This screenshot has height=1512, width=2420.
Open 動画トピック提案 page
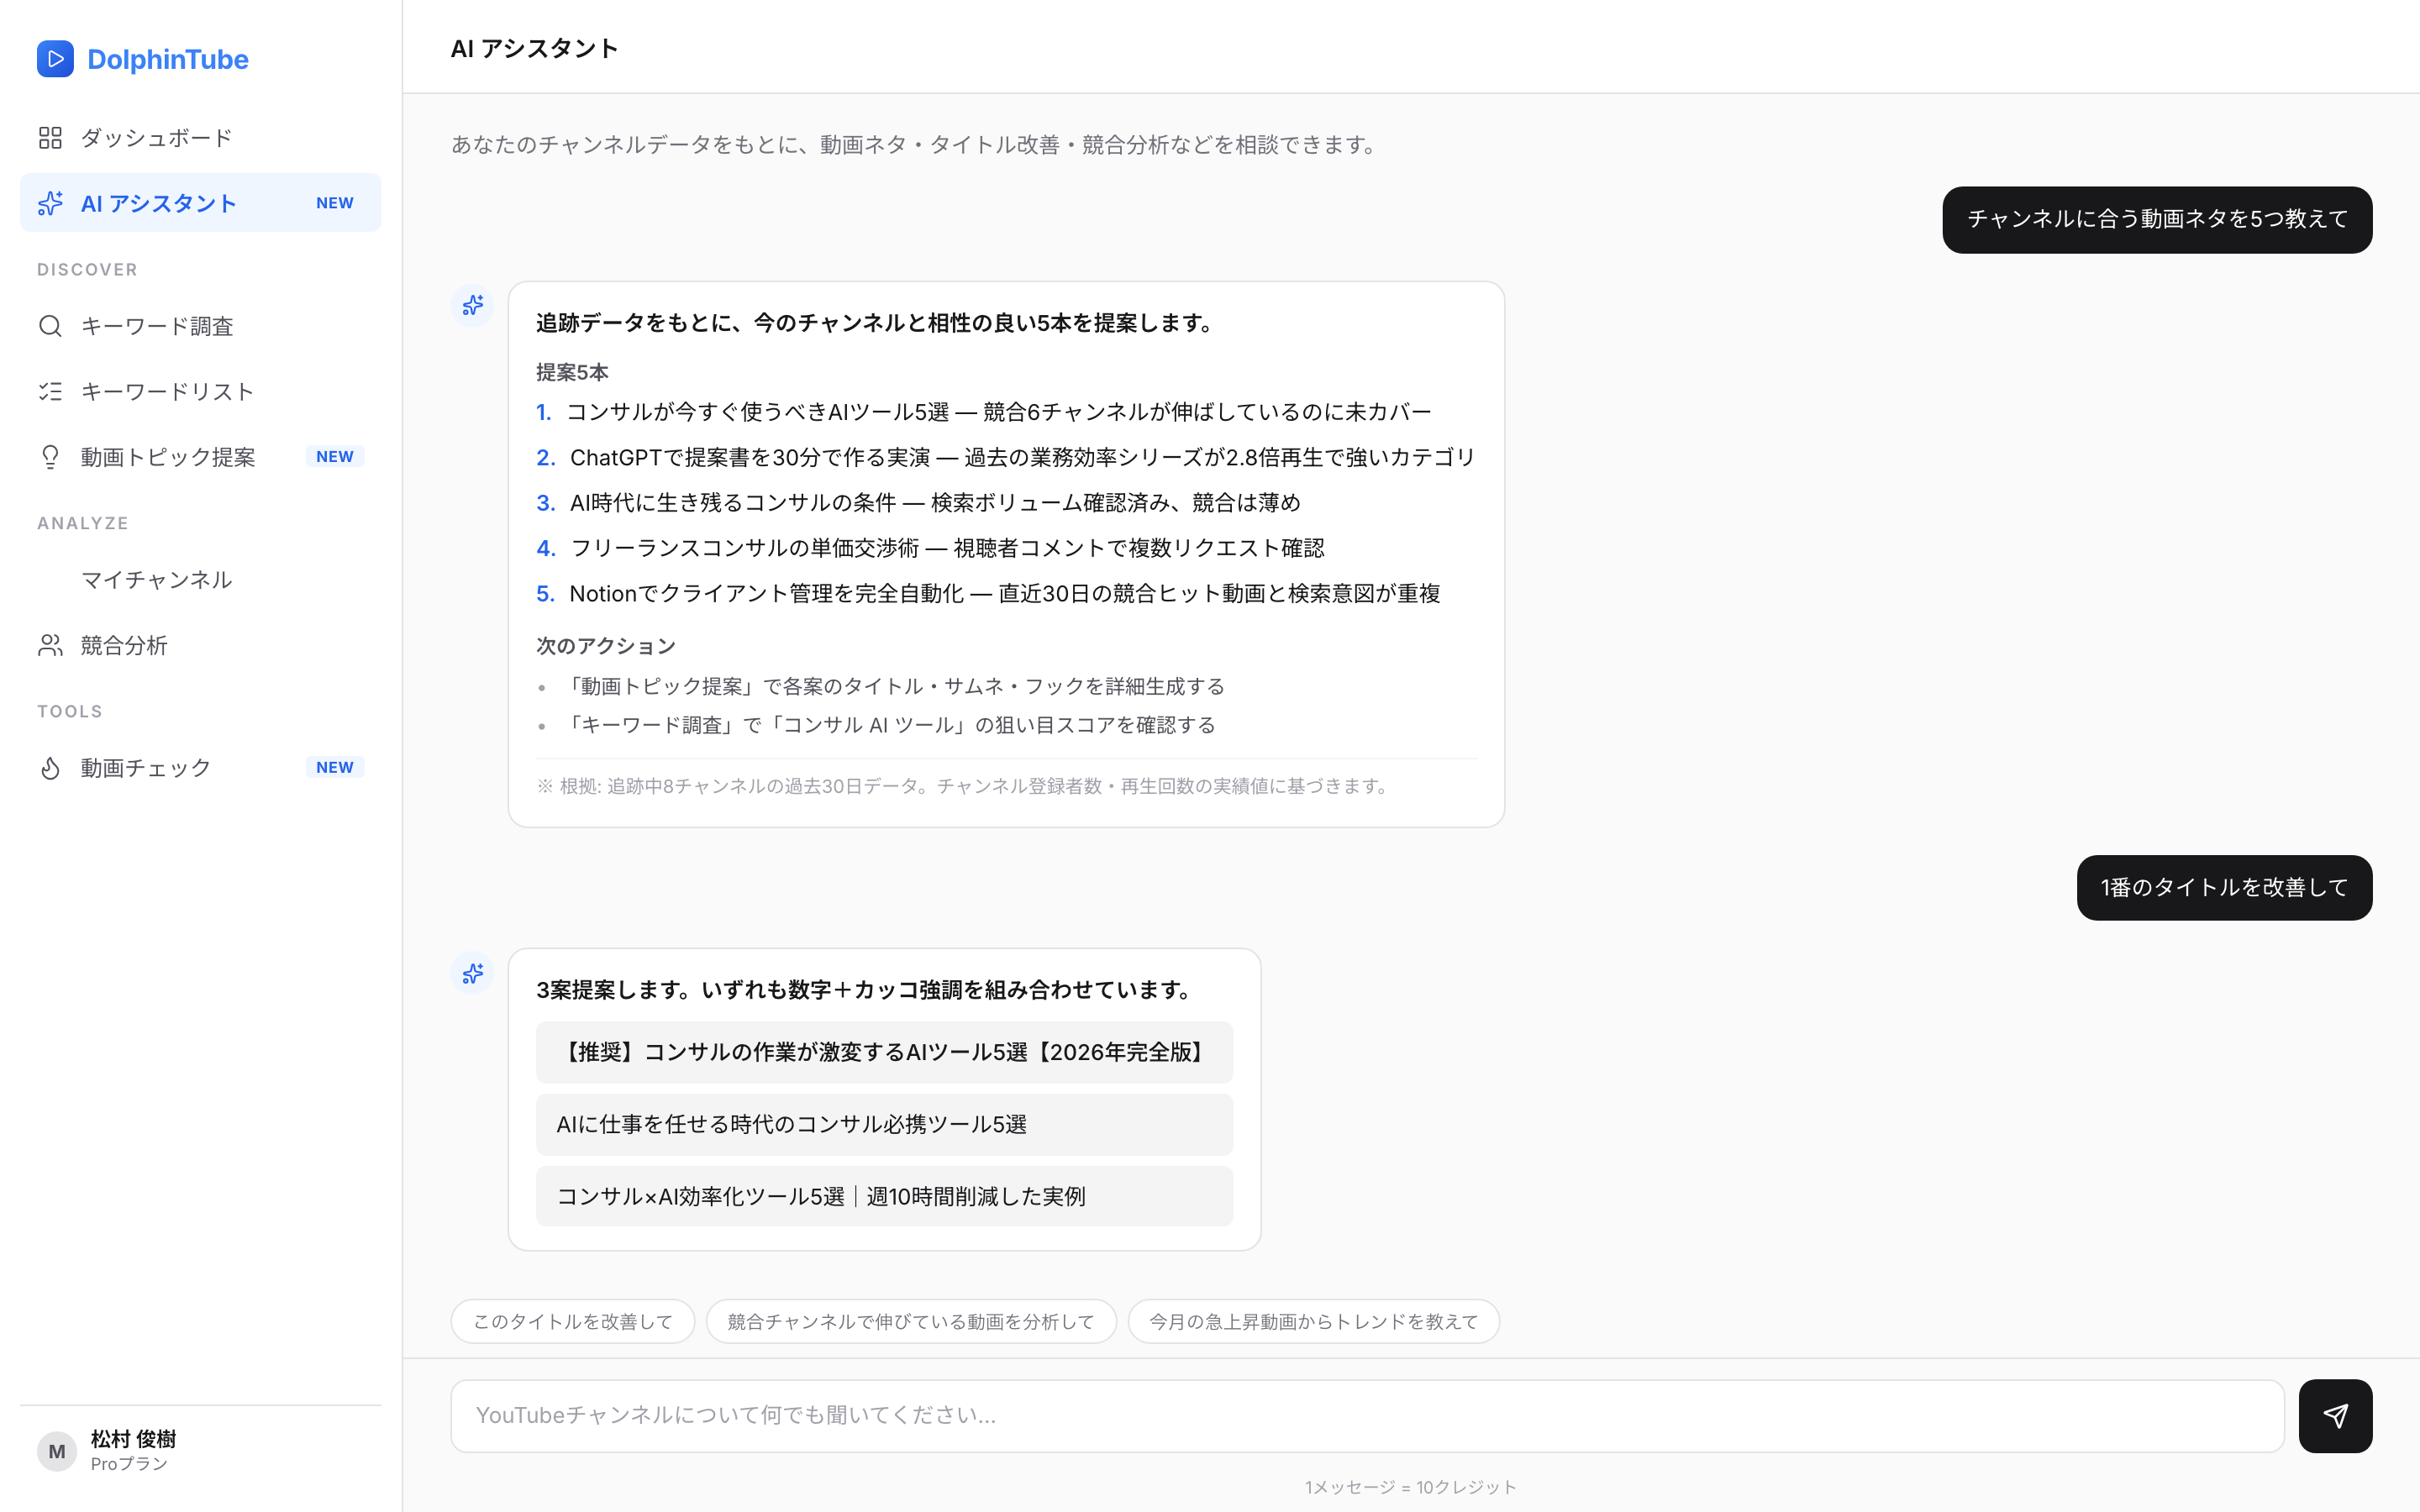click(x=200, y=457)
